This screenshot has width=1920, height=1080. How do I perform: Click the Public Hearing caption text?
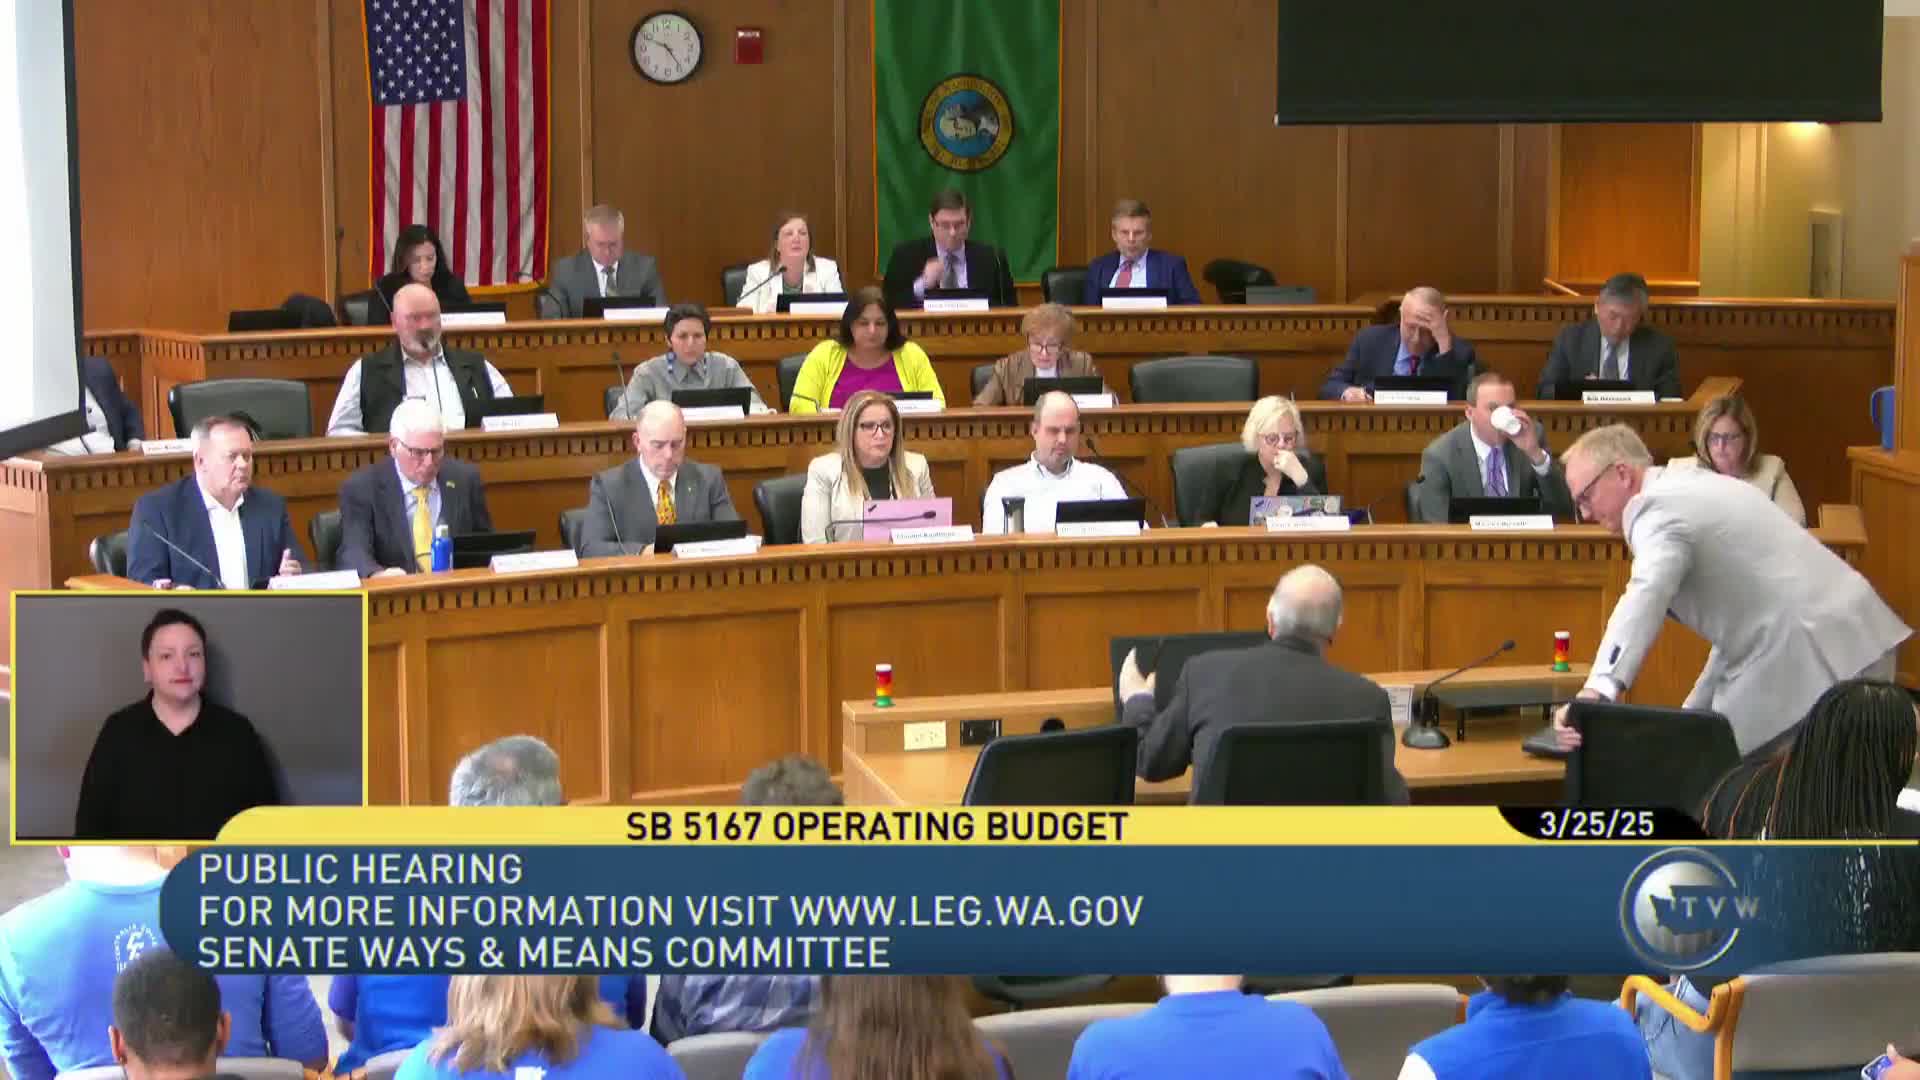pyautogui.click(x=360, y=869)
